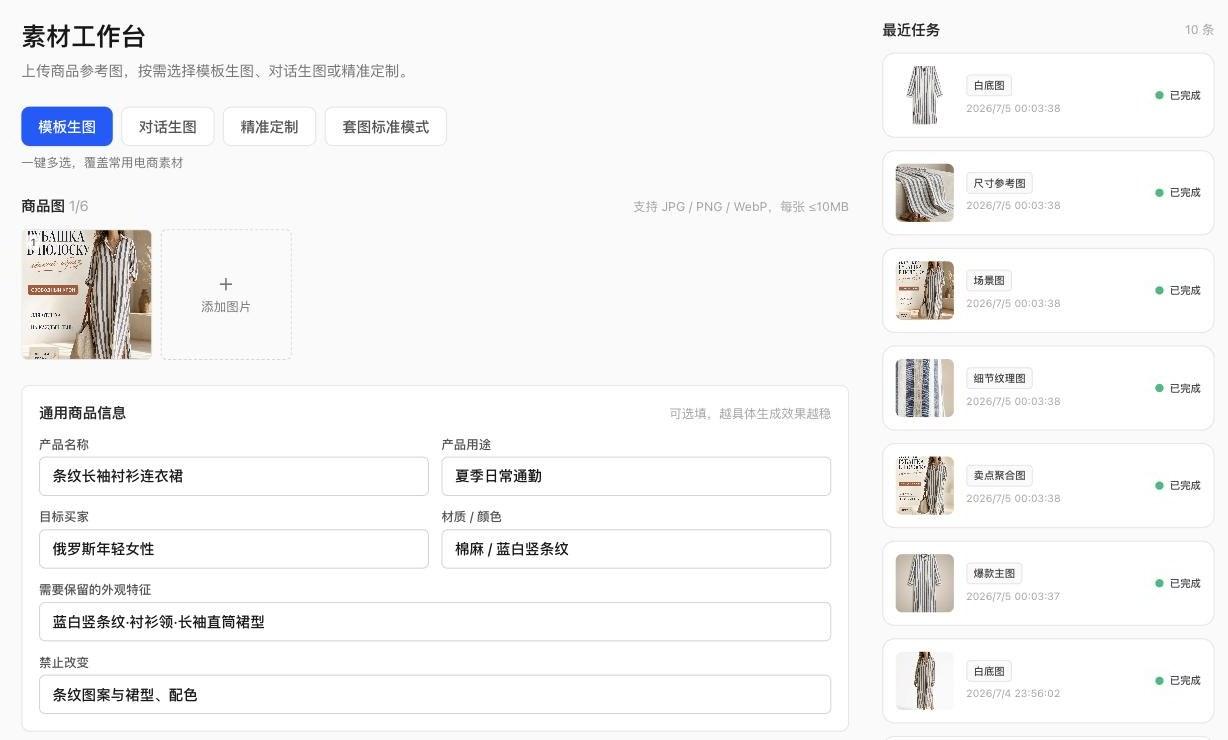Open the 精准定制 tab
The width and height of the screenshot is (1228, 740).
pos(269,127)
